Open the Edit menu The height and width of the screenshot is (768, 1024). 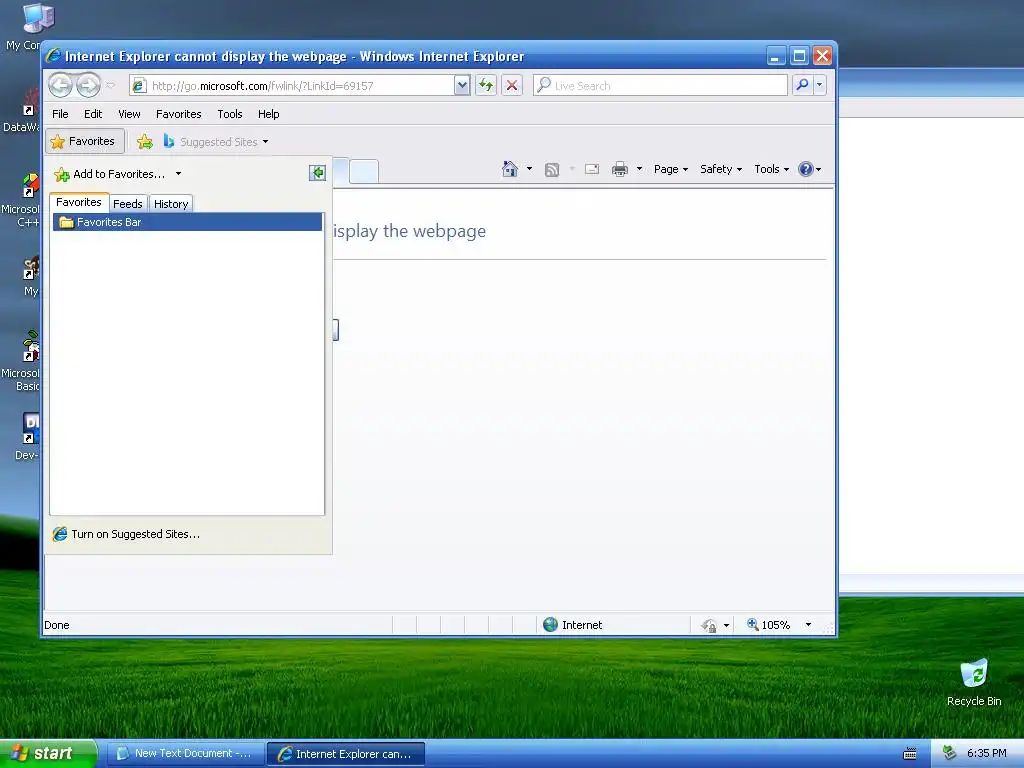pyautogui.click(x=93, y=114)
